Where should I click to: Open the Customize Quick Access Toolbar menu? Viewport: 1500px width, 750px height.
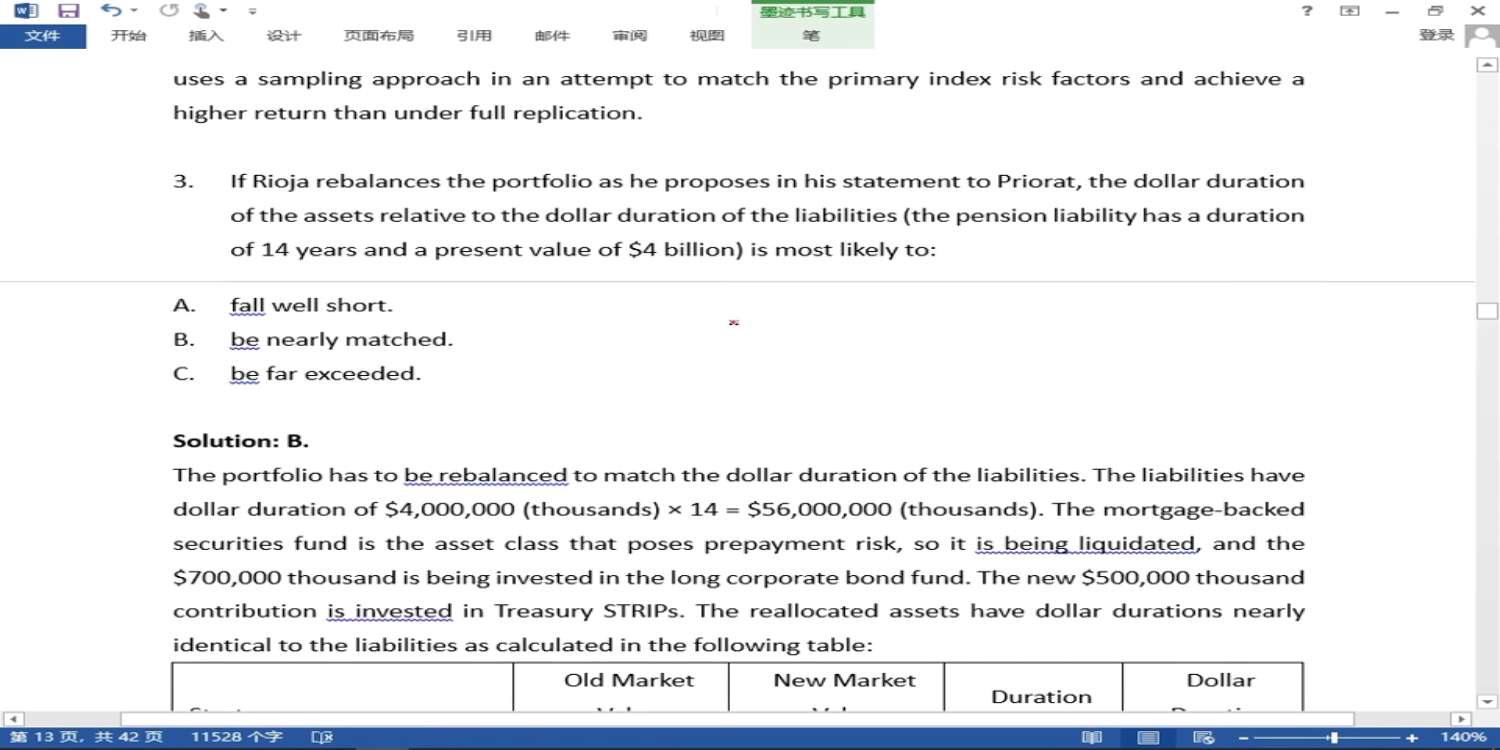(252, 11)
